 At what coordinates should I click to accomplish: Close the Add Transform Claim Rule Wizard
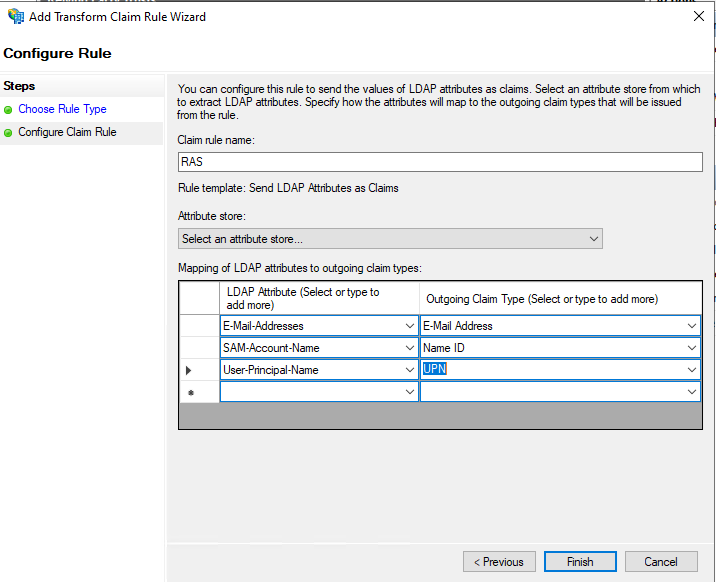pos(698,16)
